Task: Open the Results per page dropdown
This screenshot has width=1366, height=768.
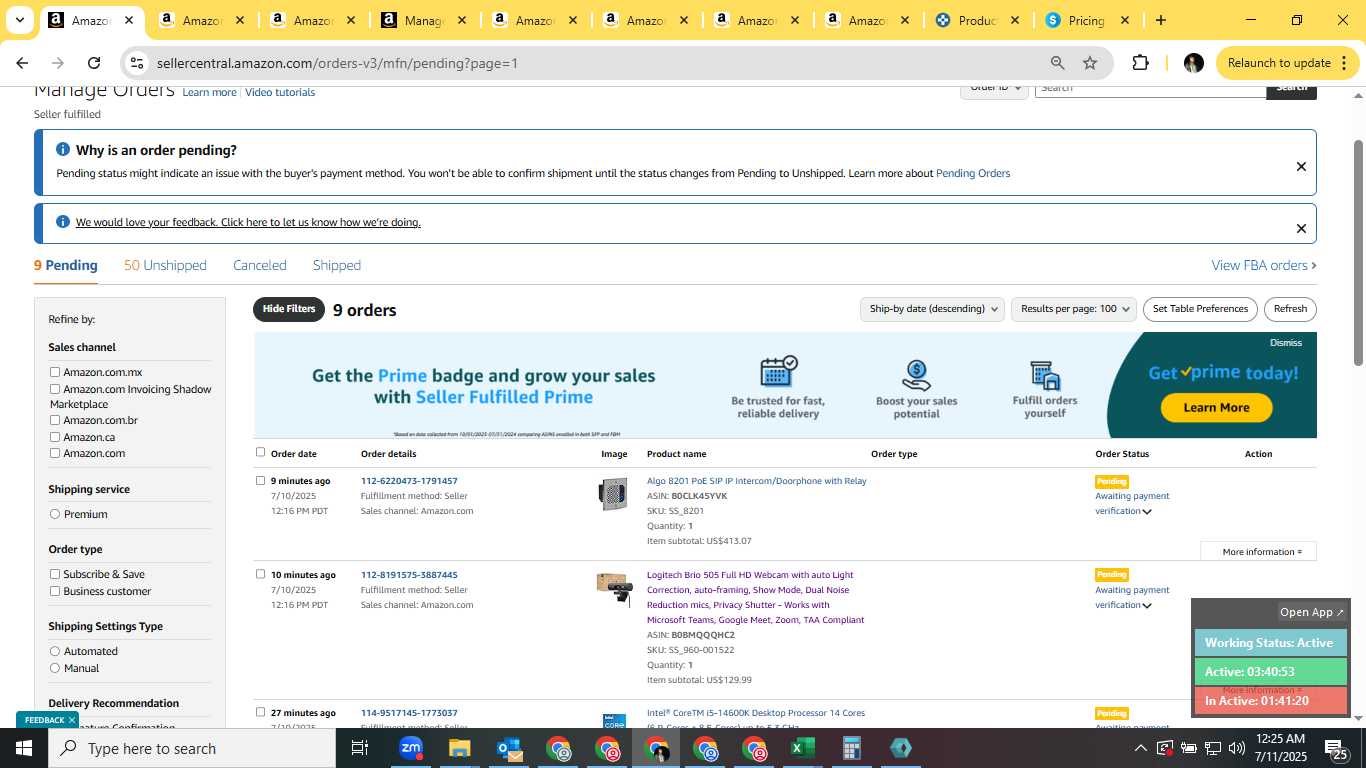Action: click(x=1074, y=309)
